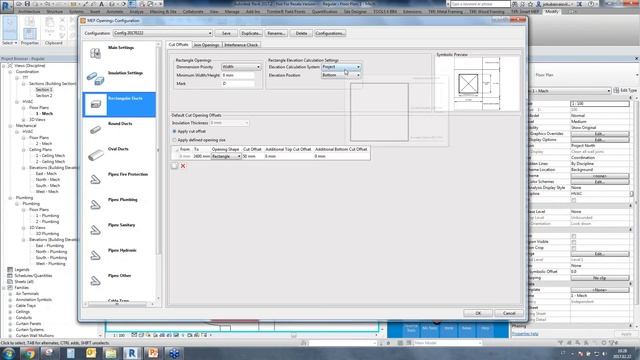The height and width of the screenshot is (360, 640).
Task: Open the Architecture ribbon tab
Action: point(29,12)
